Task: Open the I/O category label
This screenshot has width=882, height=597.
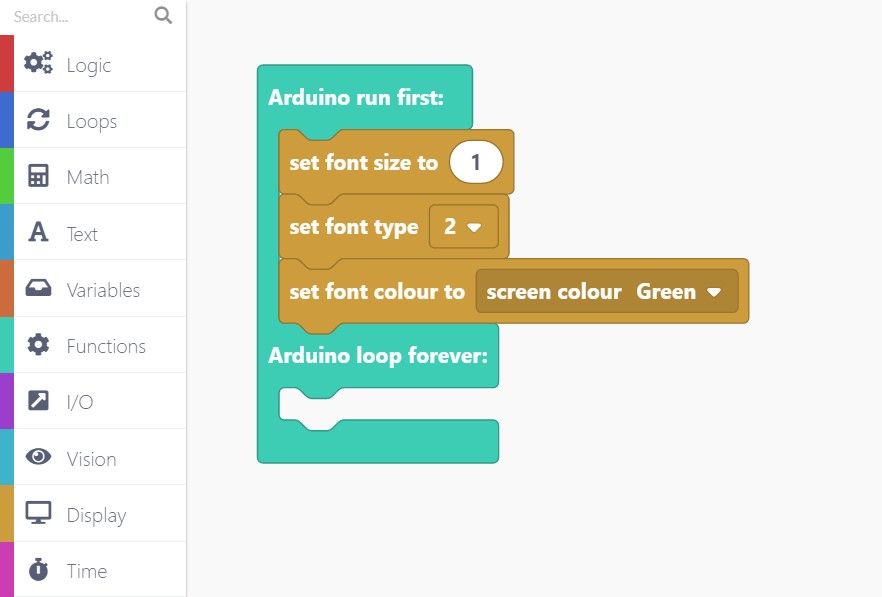Action: pos(79,402)
